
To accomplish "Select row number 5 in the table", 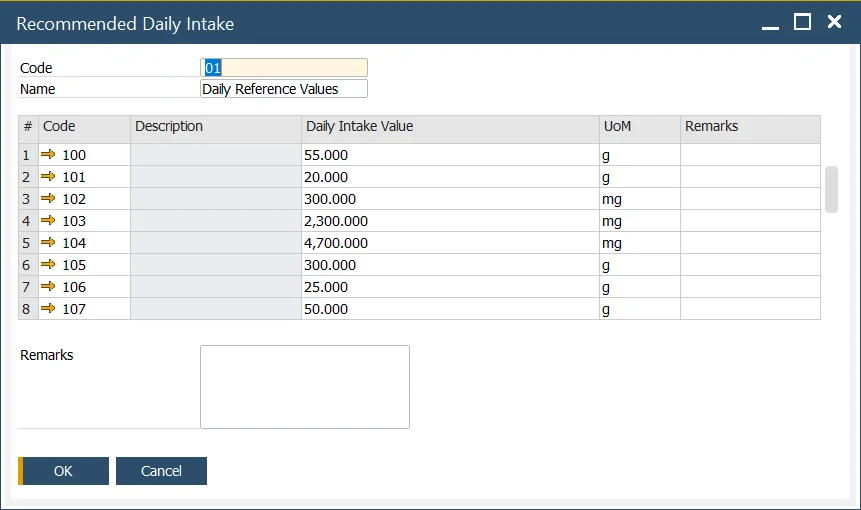I will click(27, 243).
